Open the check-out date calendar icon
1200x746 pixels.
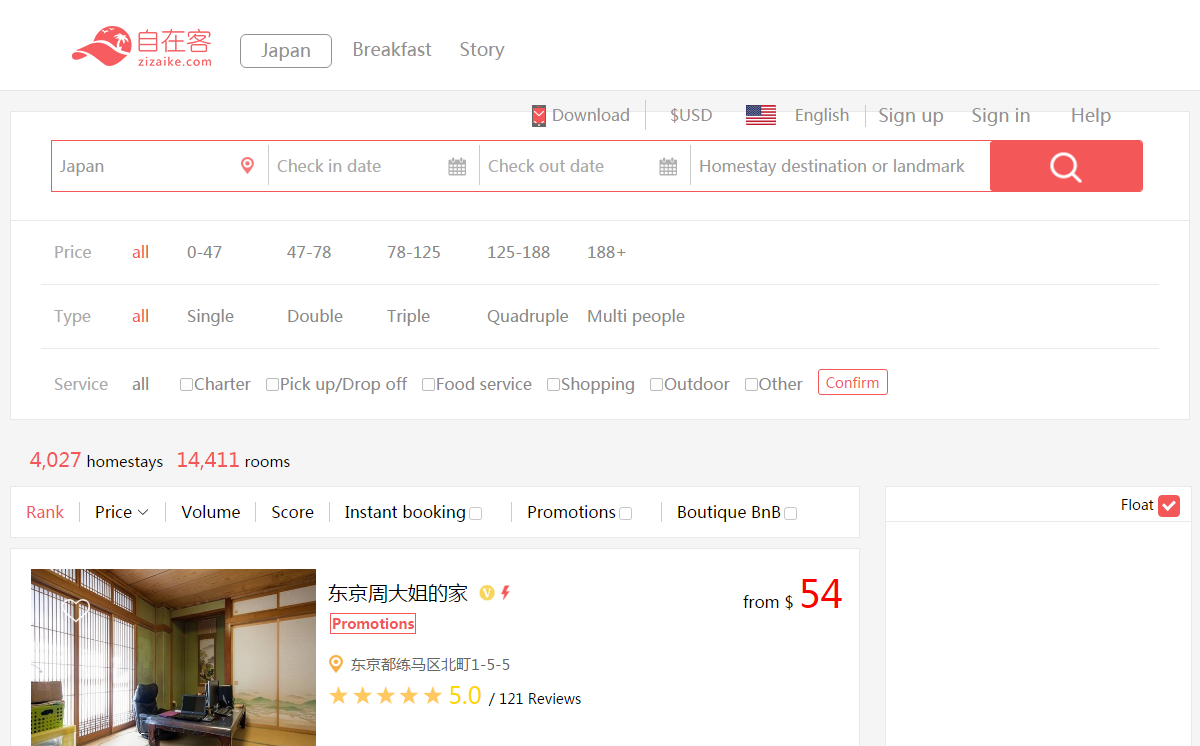tap(668, 167)
